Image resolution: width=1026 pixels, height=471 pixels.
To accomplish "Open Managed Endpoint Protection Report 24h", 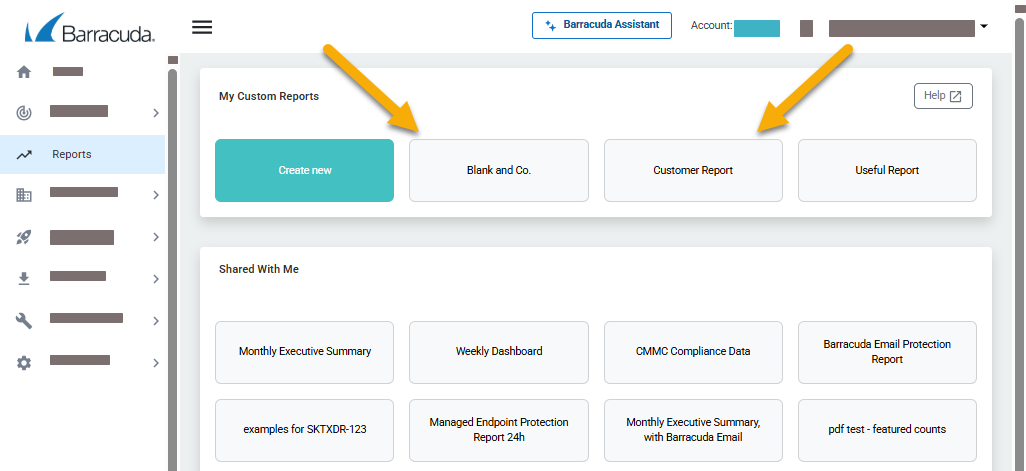I will click(x=499, y=430).
